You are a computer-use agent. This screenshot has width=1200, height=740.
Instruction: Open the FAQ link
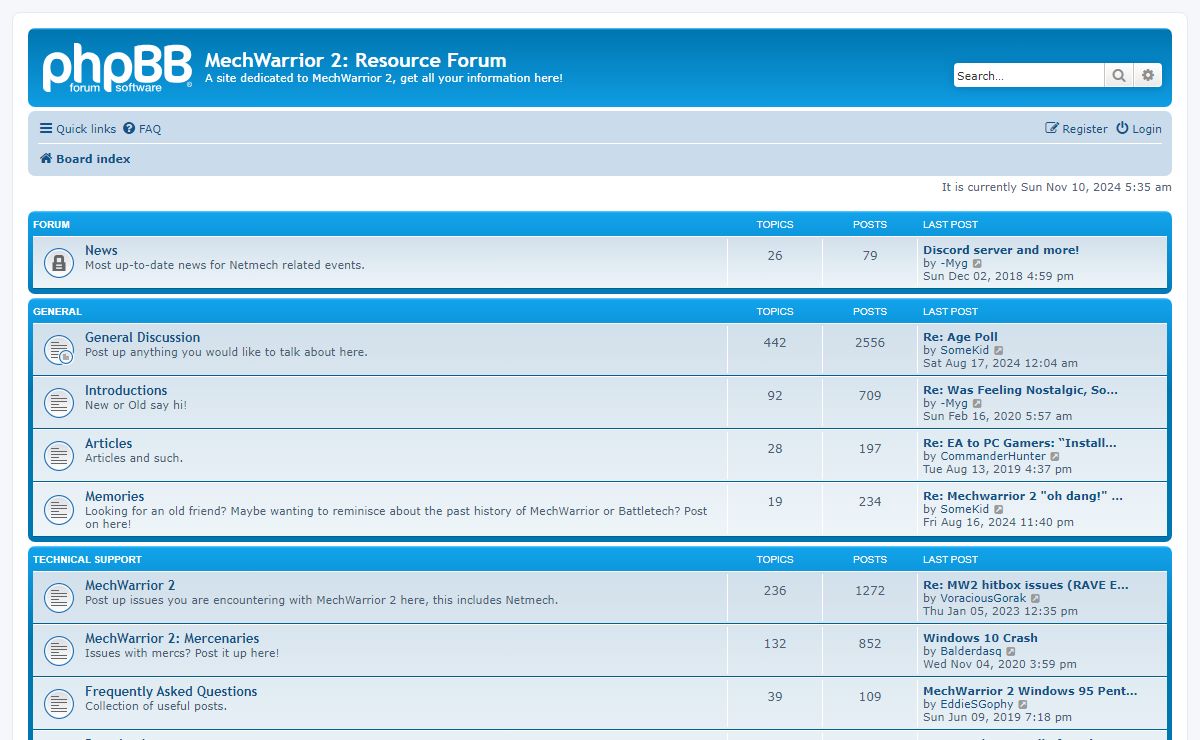(x=142, y=129)
